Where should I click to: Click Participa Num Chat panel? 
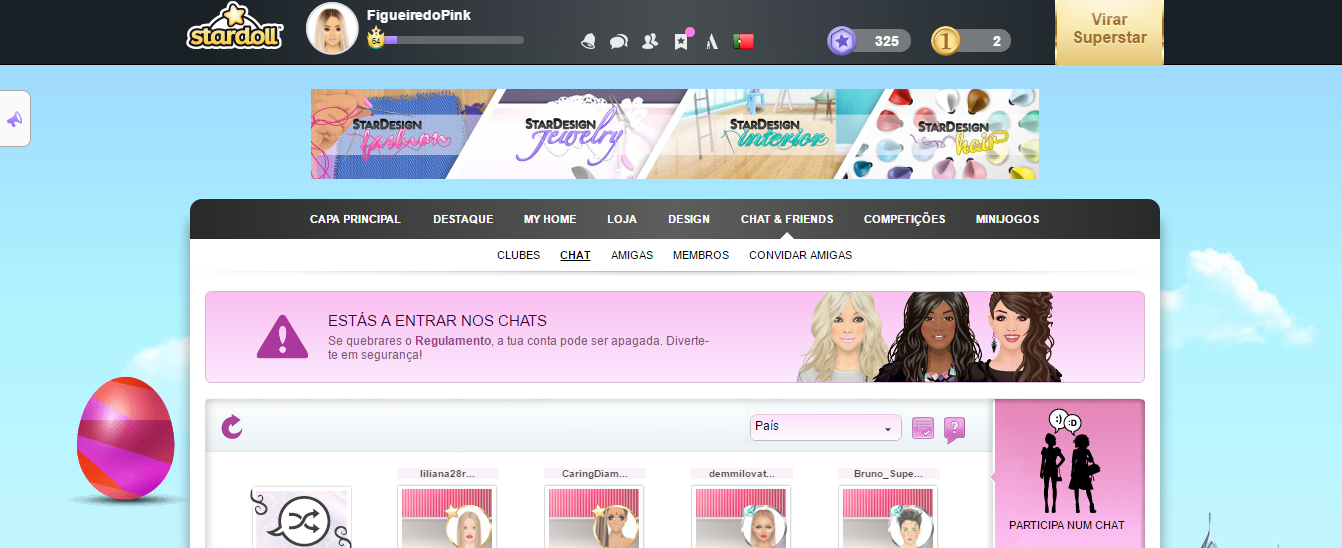(1067, 474)
